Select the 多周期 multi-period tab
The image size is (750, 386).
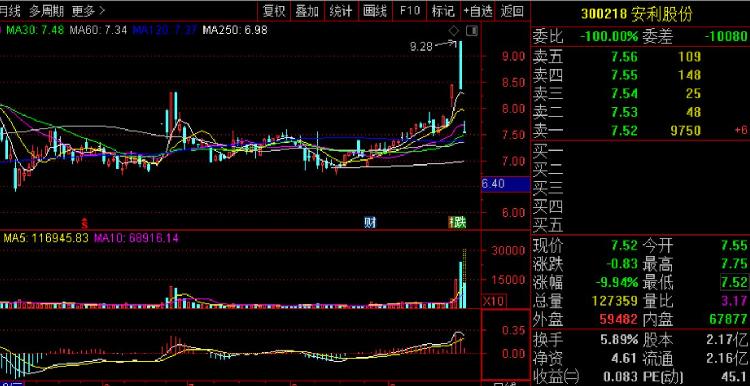46,11
